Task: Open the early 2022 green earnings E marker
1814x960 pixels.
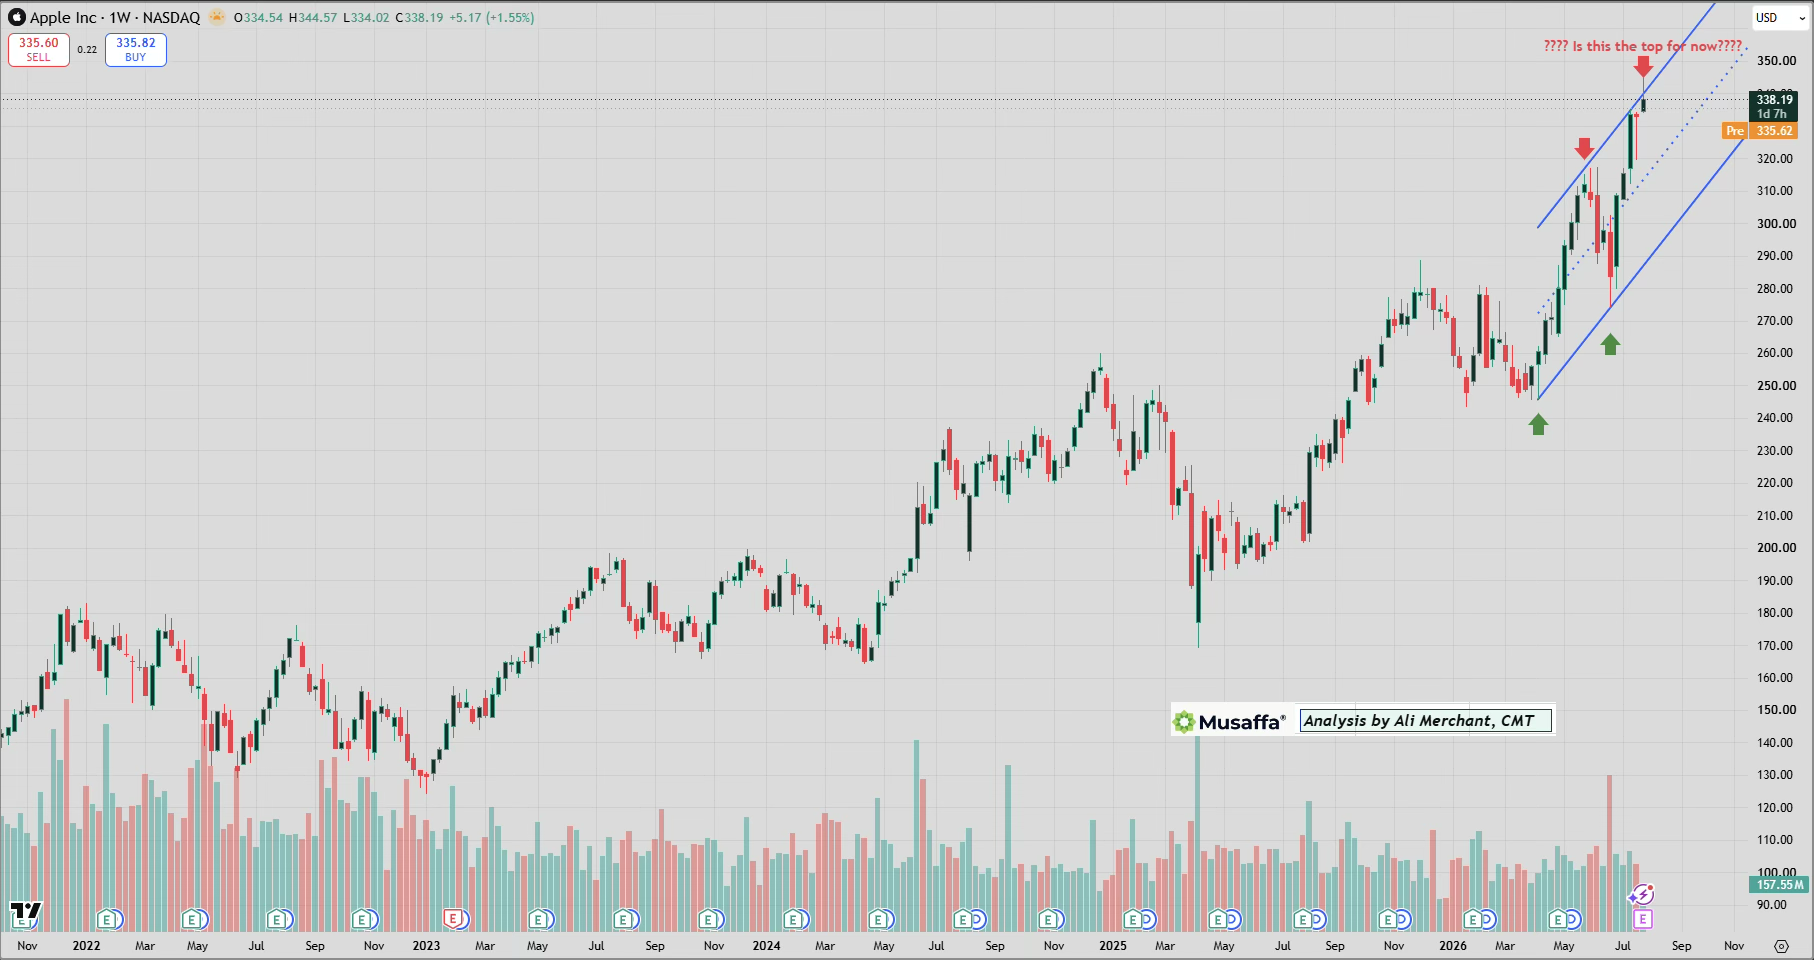Action: click(107, 919)
